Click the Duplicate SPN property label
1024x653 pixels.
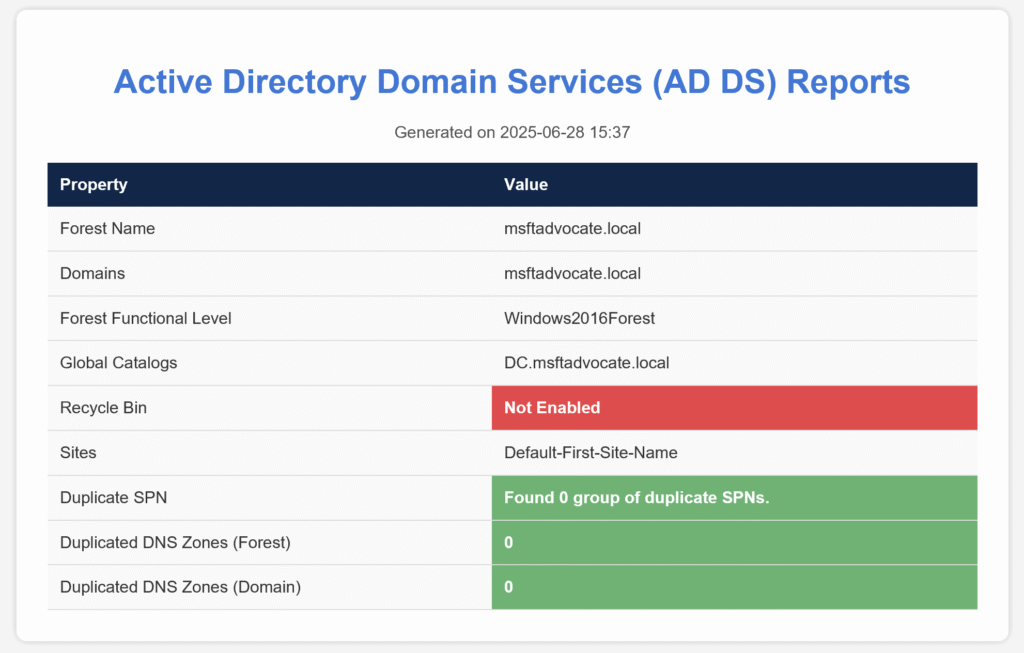point(108,498)
